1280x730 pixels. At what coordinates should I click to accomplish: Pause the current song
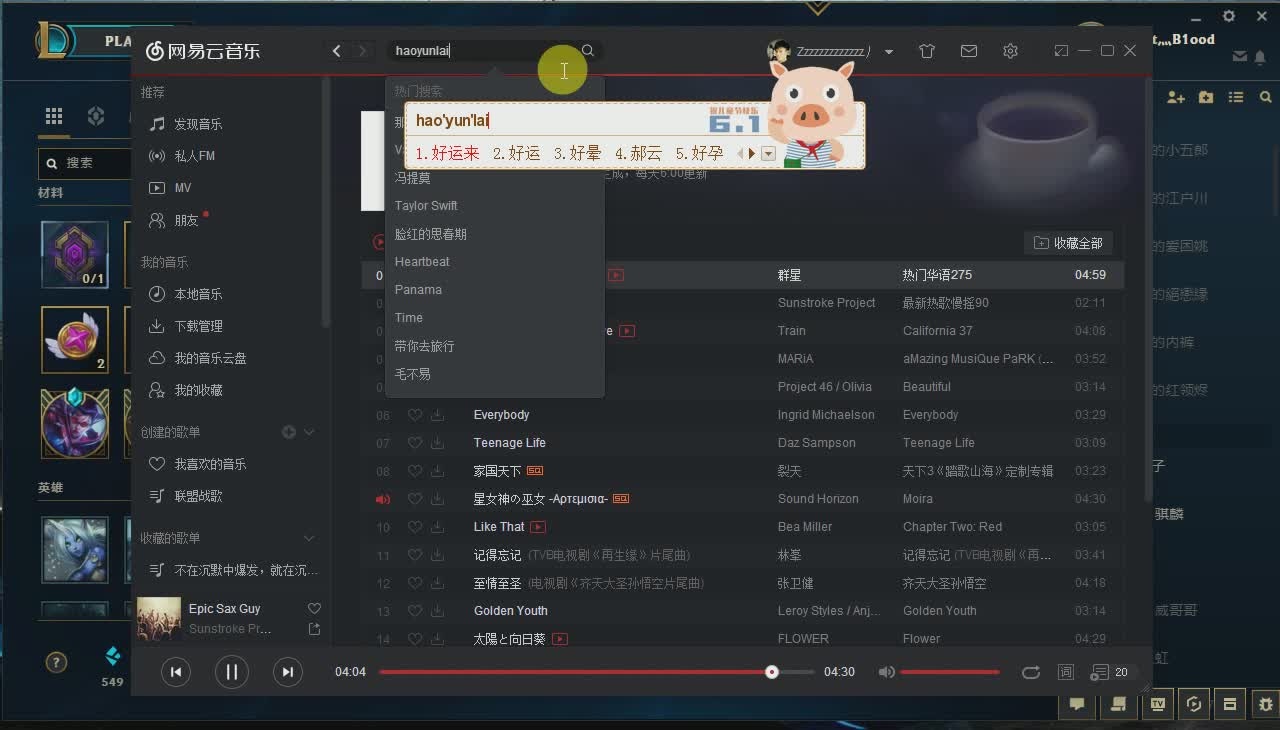(232, 672)
